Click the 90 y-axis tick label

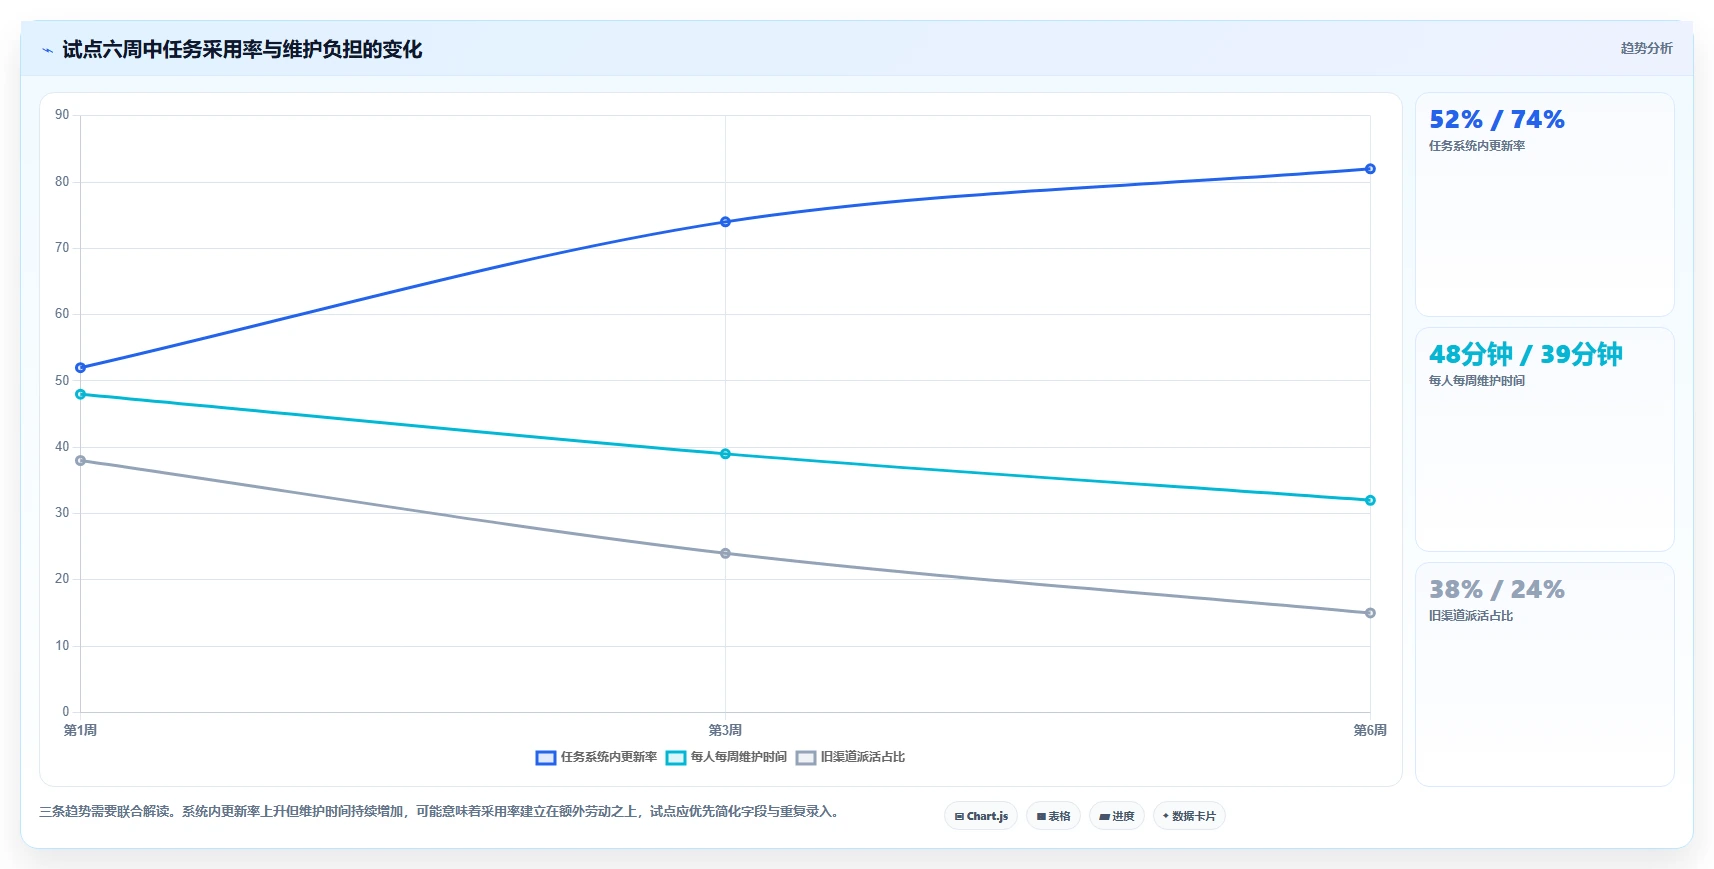[x=62, y=115]
